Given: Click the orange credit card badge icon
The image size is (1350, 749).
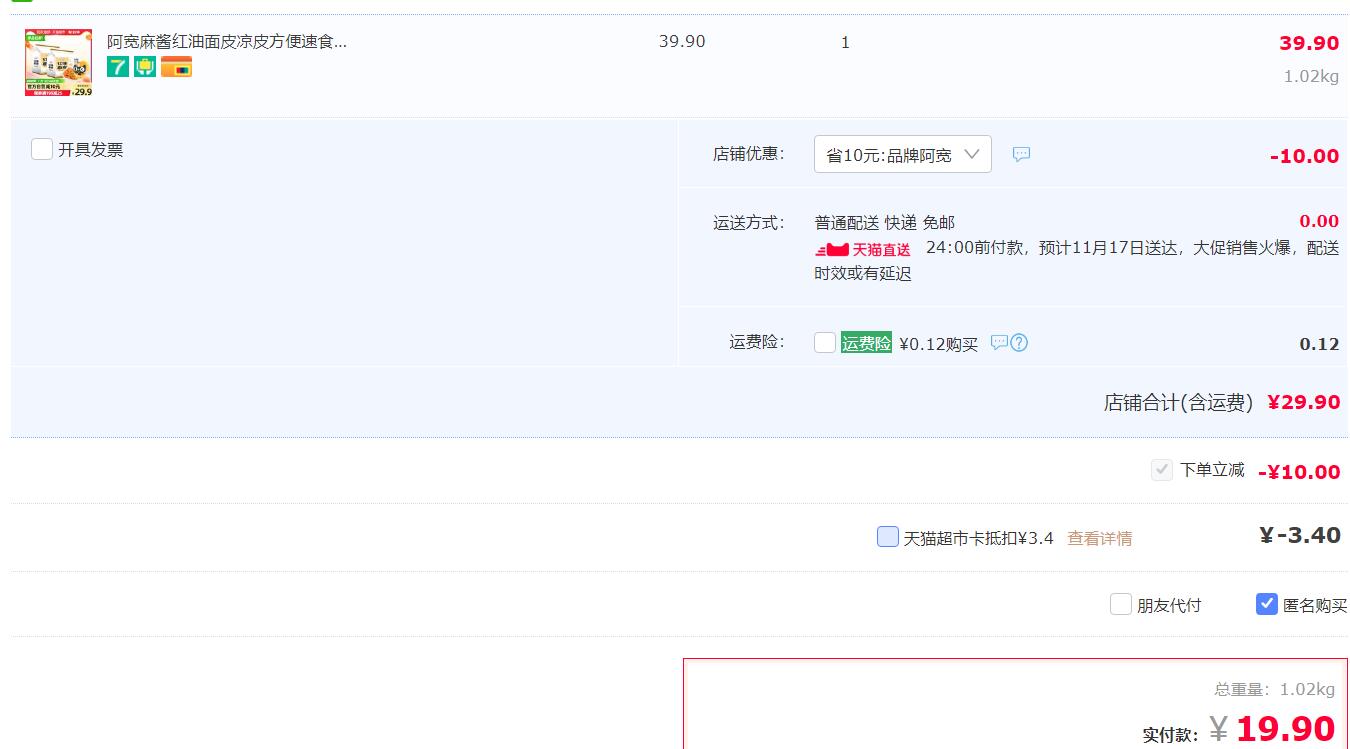Looking at the screenshot, I should pos(176,67).
